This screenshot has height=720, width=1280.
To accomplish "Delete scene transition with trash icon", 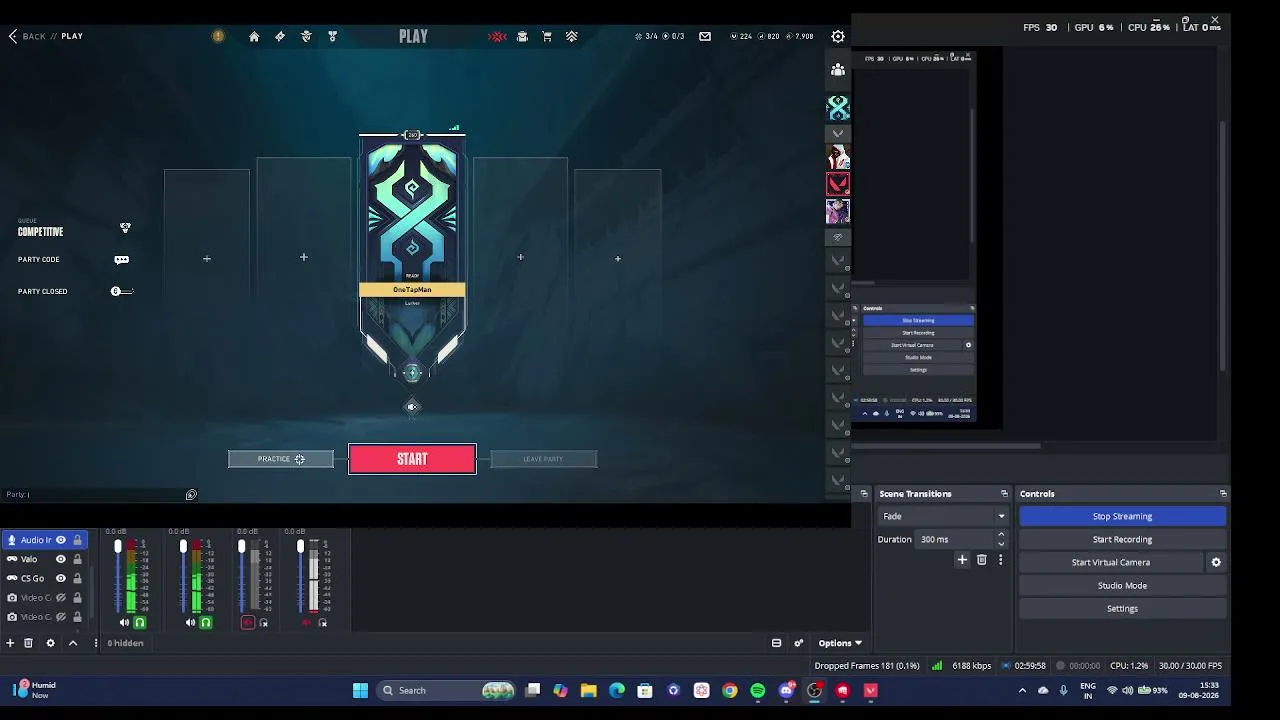I will click(x=981, y=560).
